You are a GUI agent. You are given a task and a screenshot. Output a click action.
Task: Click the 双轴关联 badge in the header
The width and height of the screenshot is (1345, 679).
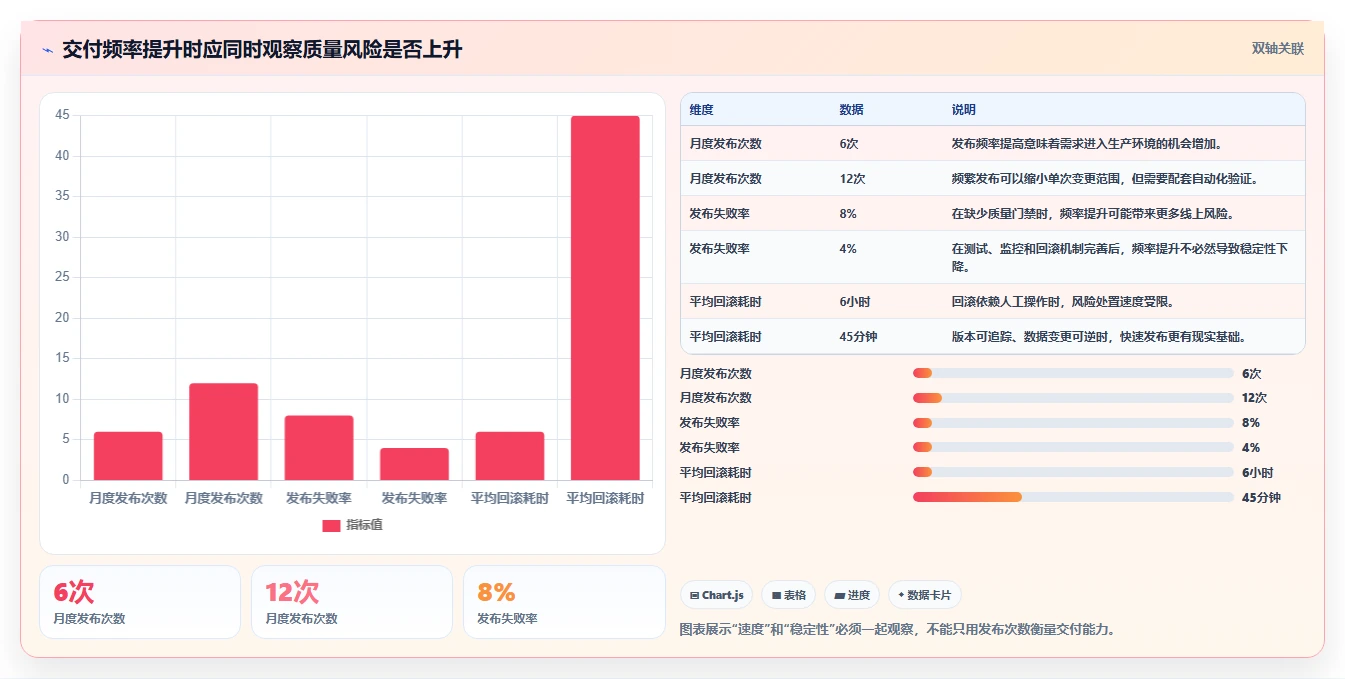pyautogui.click(x=1278, y=48)
